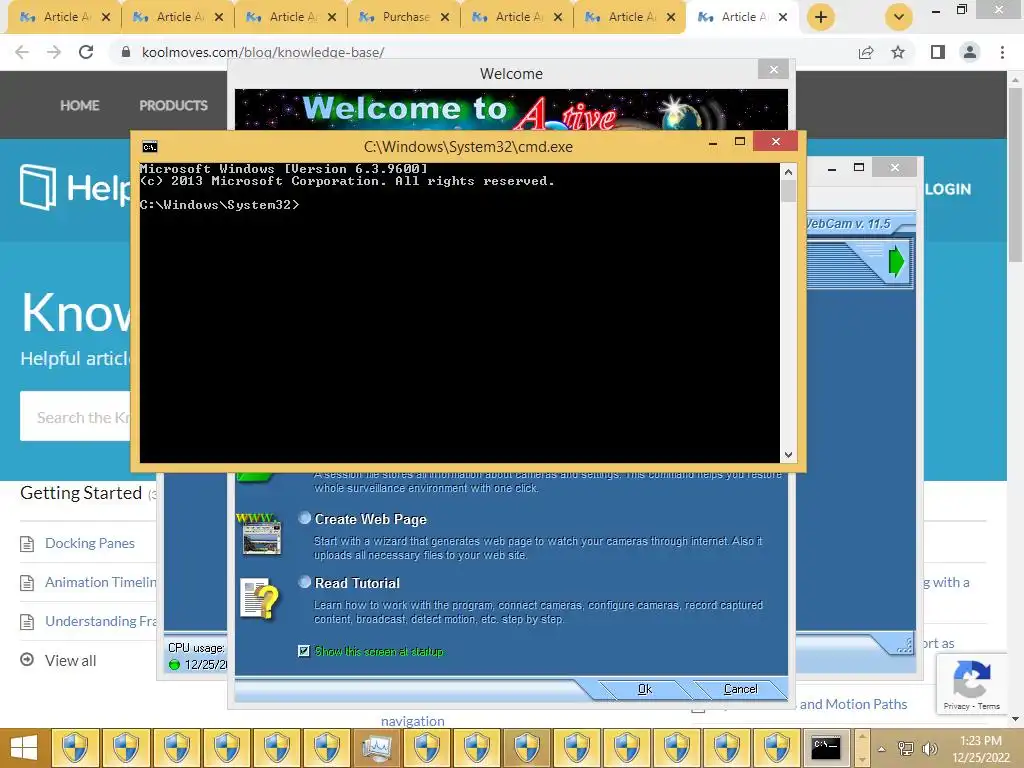
Task: Click the cmd icon in the taskbar
Action: (825, 748)
